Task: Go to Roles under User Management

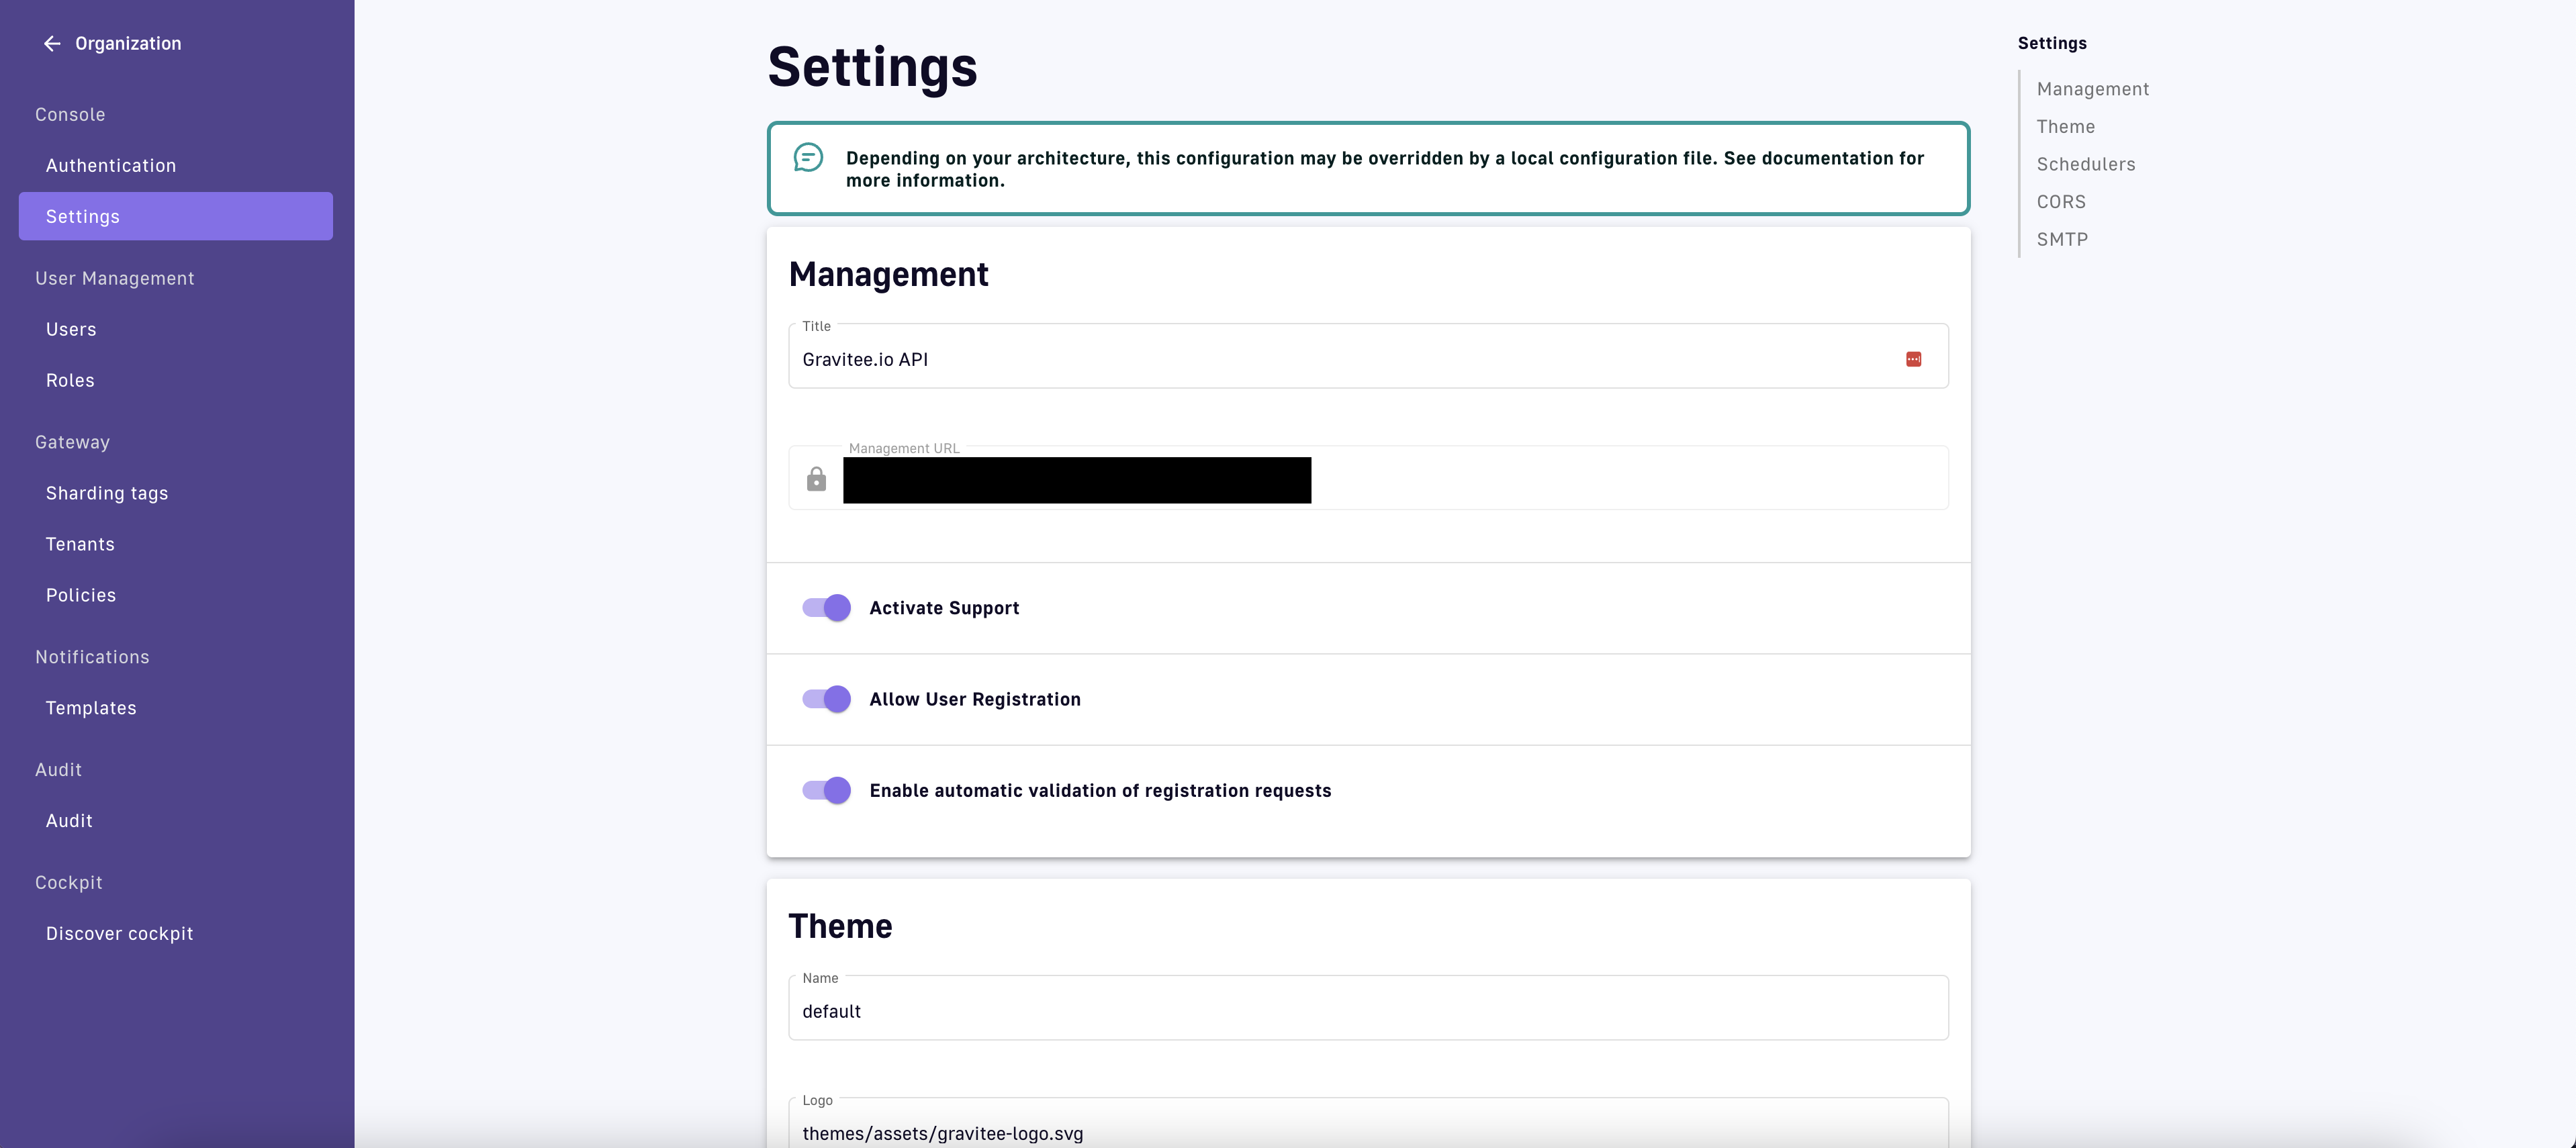Action: tap(70, 381)
